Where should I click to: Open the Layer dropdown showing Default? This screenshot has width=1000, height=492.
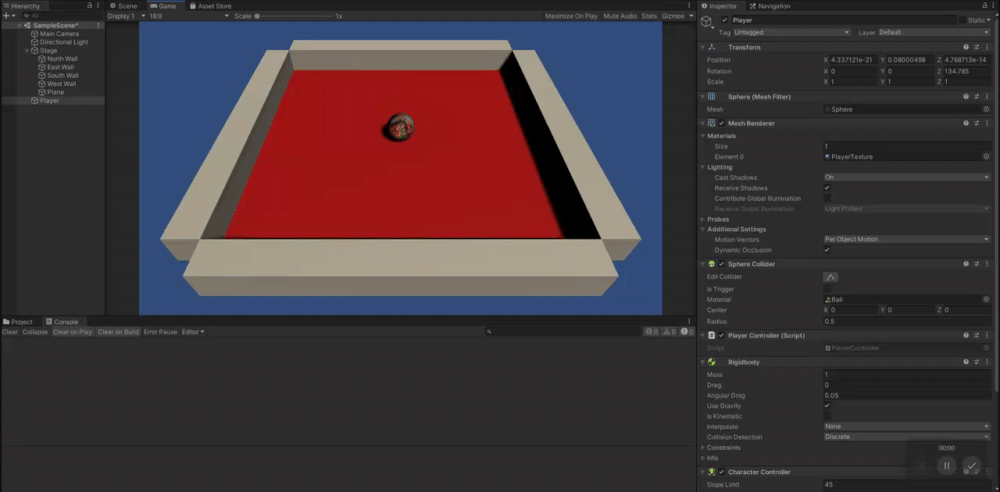click(934, 32)
